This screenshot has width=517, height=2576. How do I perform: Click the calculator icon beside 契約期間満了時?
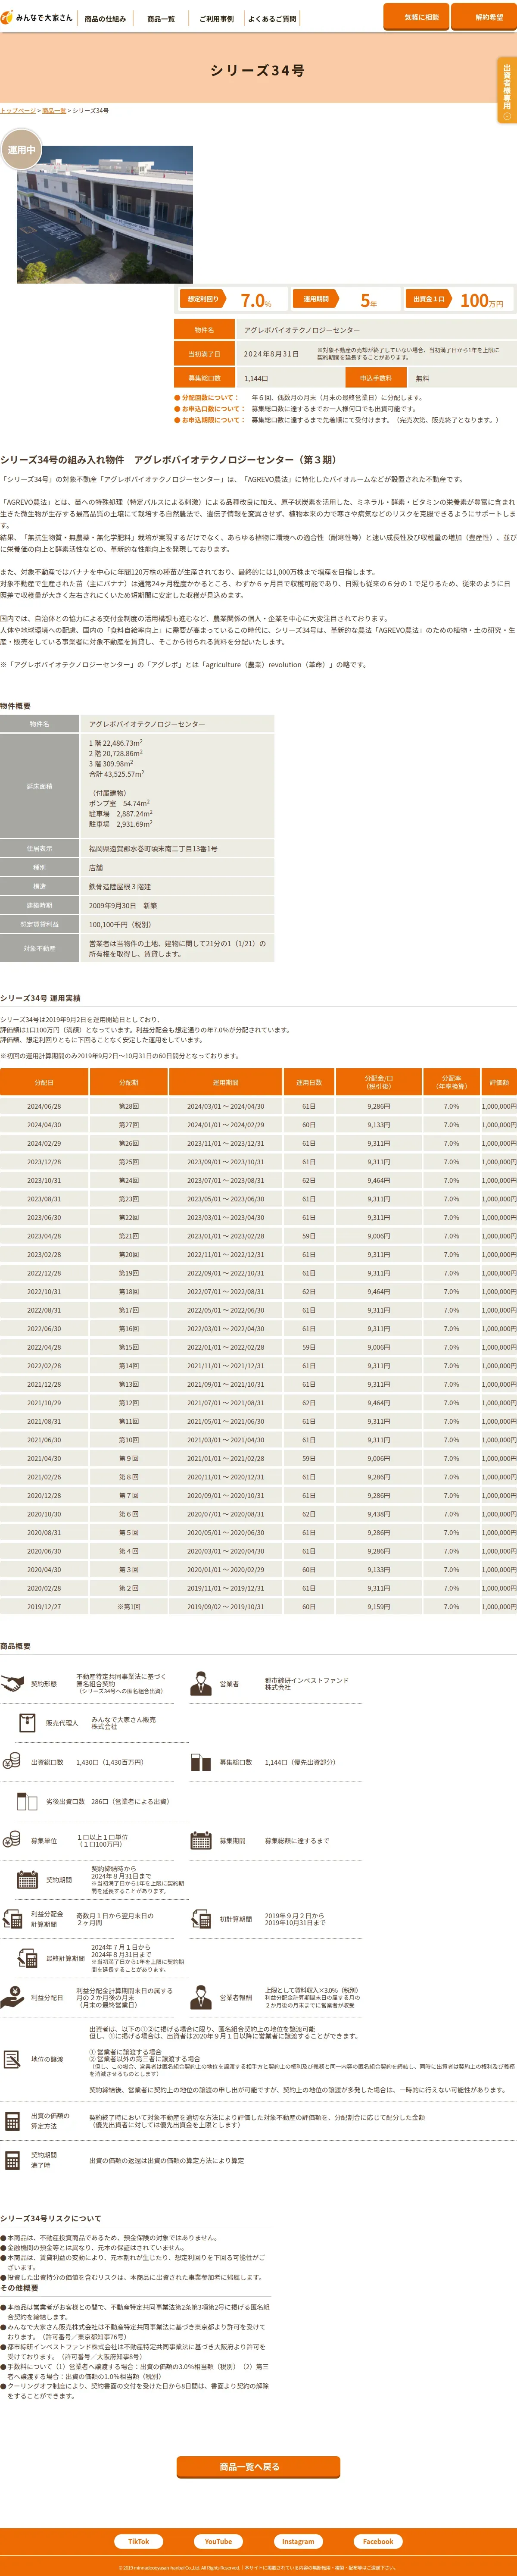pyautogui.click(x=12, y=2159)
